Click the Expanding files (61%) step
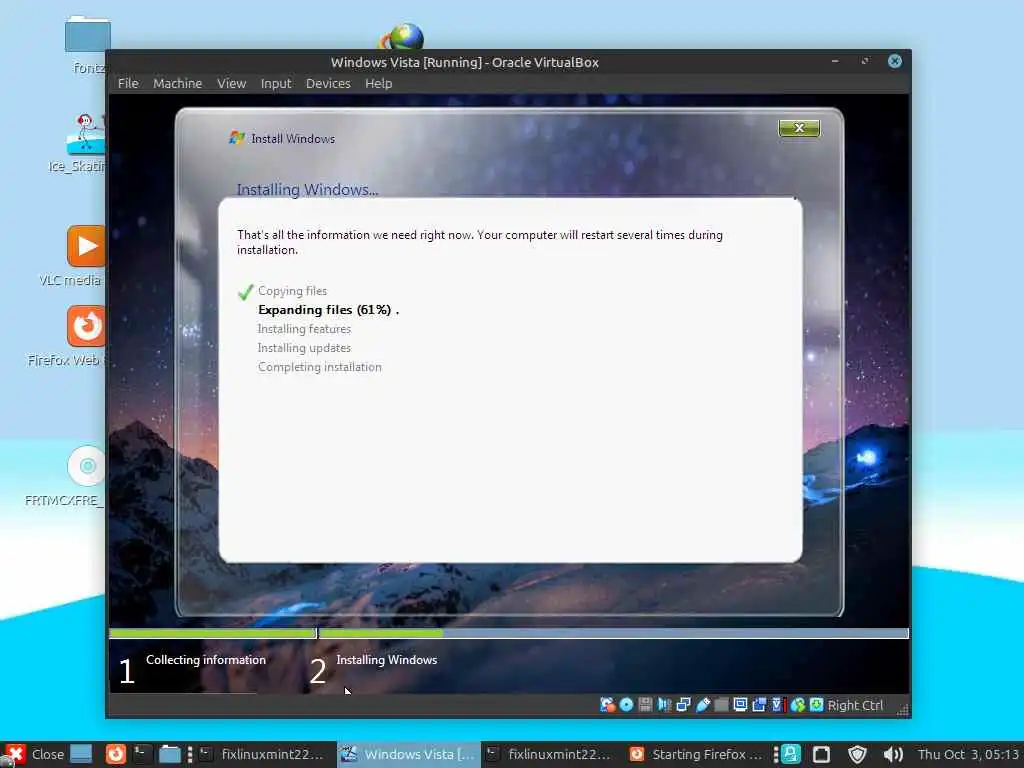The width and height of the screenshot is (1024, 768). point(328,310)
